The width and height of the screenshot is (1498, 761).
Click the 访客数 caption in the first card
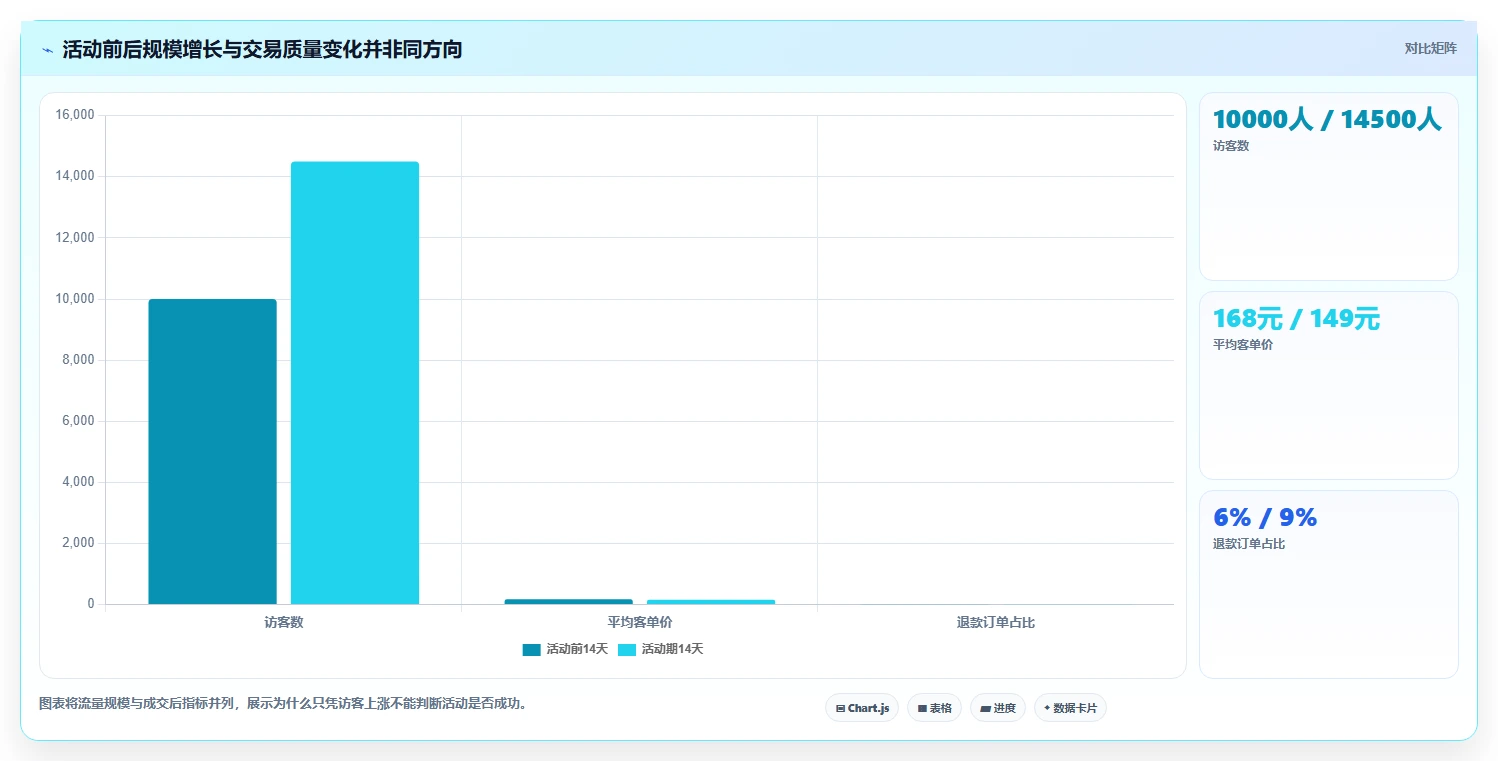click(1231, 146)
